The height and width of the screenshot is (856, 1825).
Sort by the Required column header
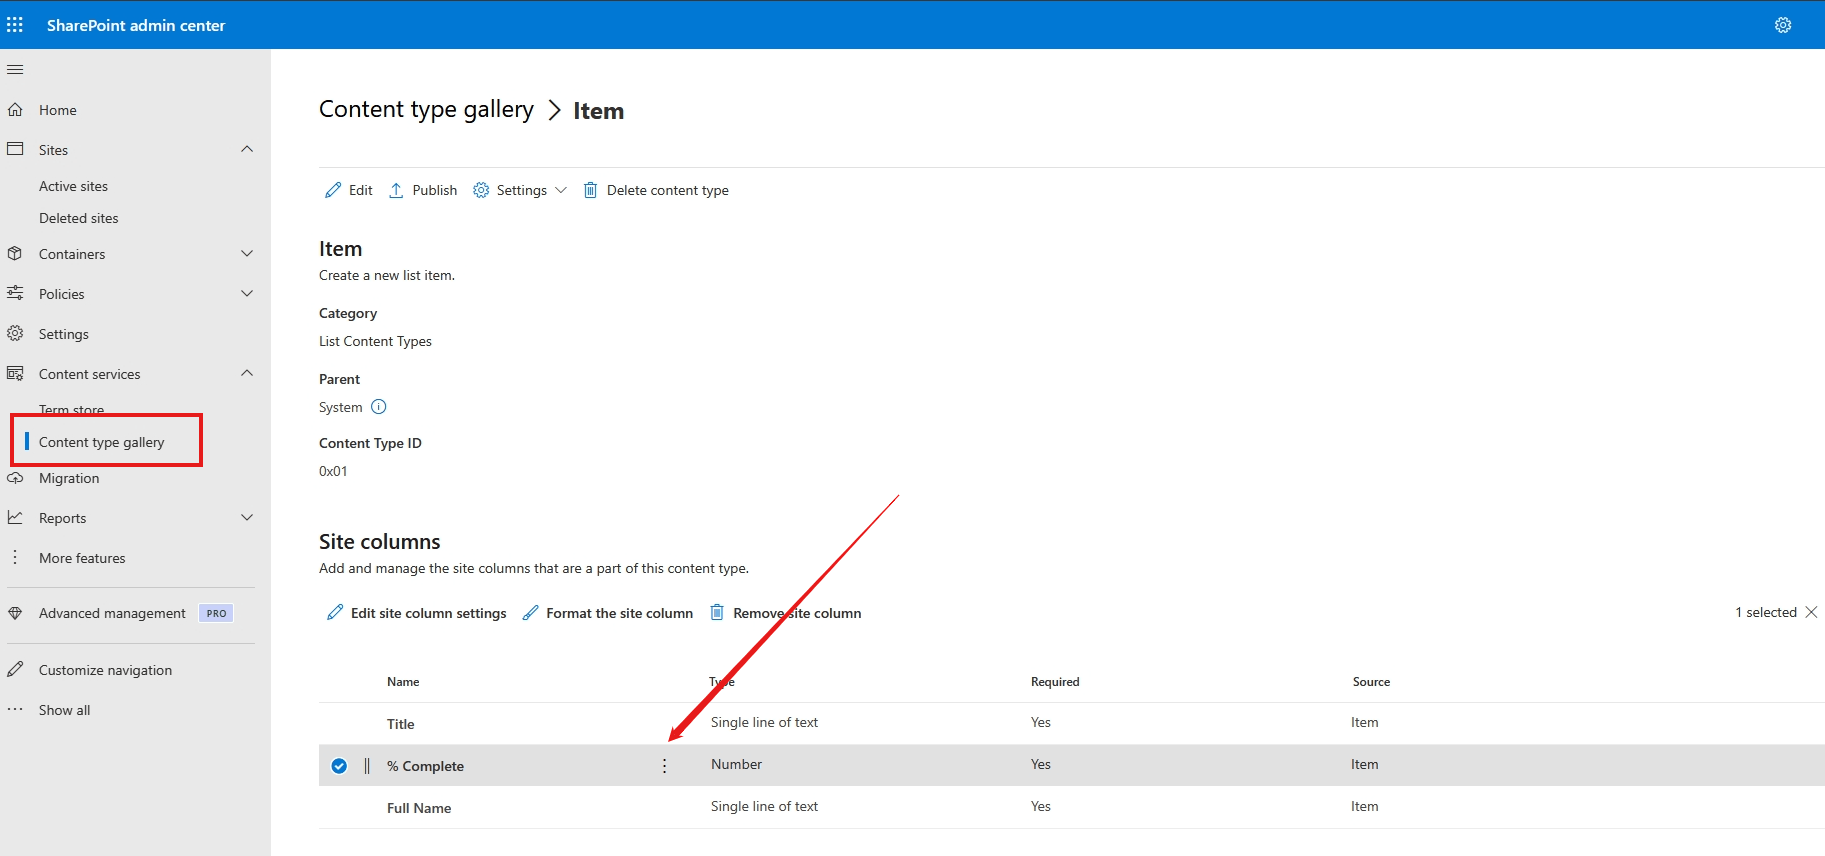tap(1055, 682)
